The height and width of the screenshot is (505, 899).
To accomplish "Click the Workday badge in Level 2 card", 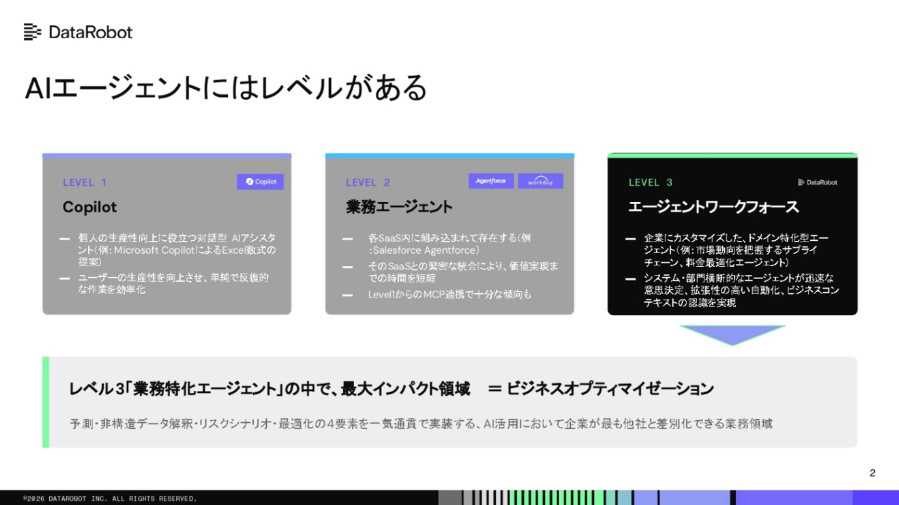I will point(540,181).
